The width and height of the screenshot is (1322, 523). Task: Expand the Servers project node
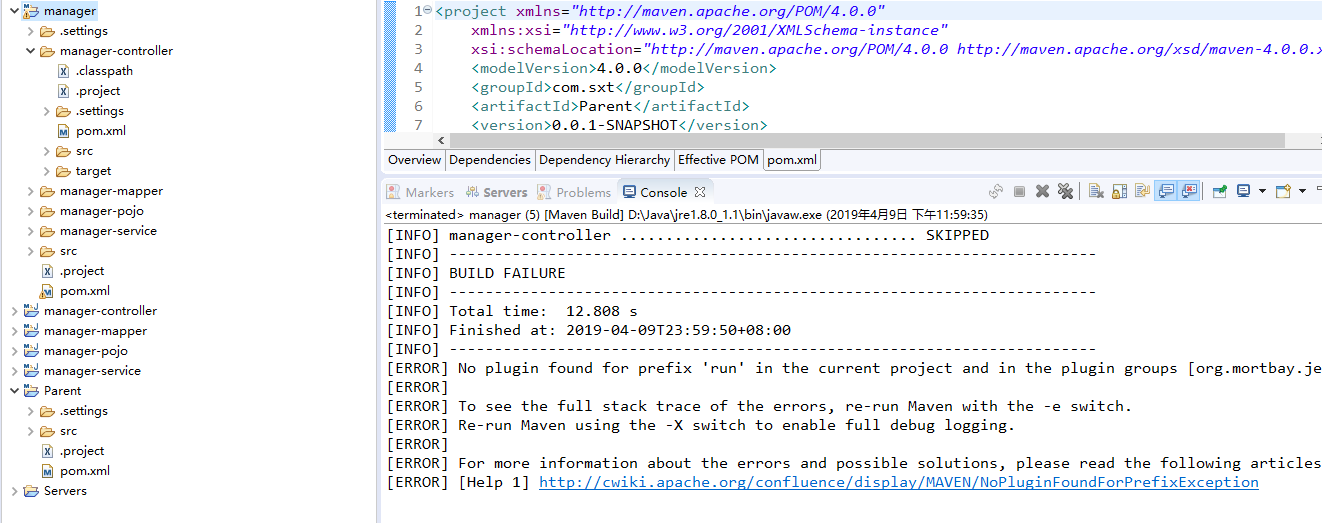(x=13, y=491)
